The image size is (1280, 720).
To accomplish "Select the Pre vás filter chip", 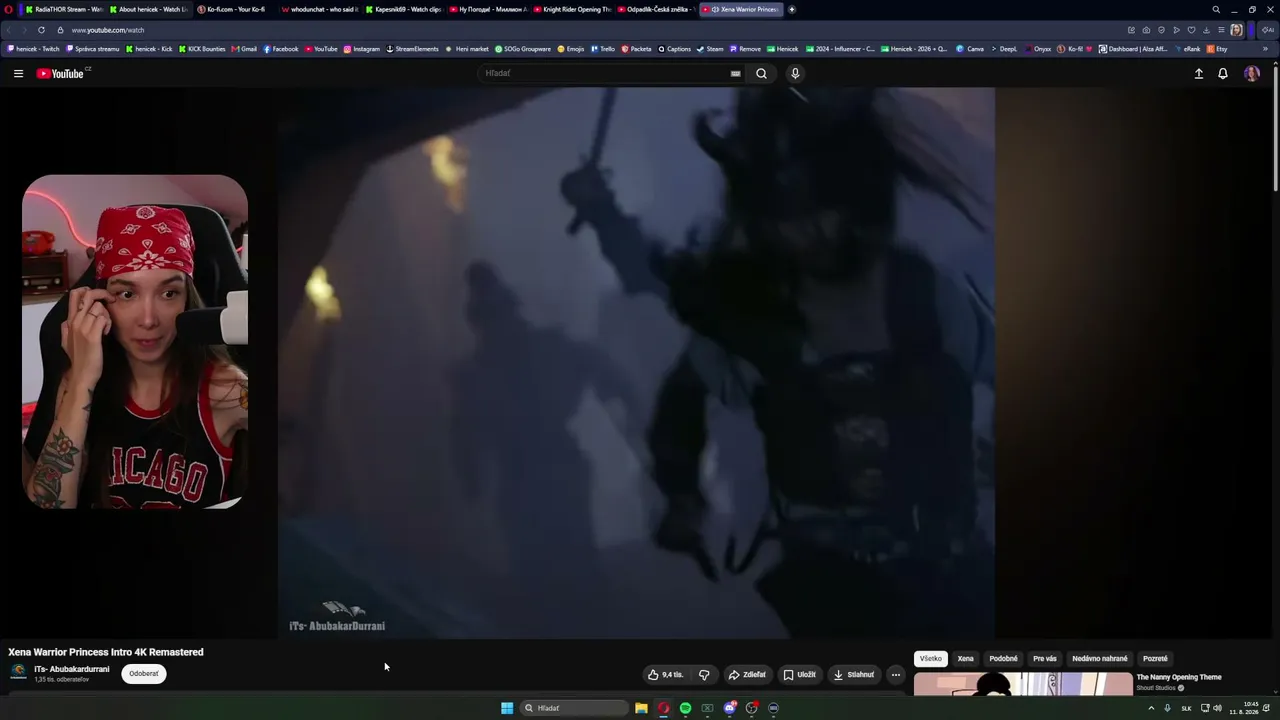I will 1045,659.
